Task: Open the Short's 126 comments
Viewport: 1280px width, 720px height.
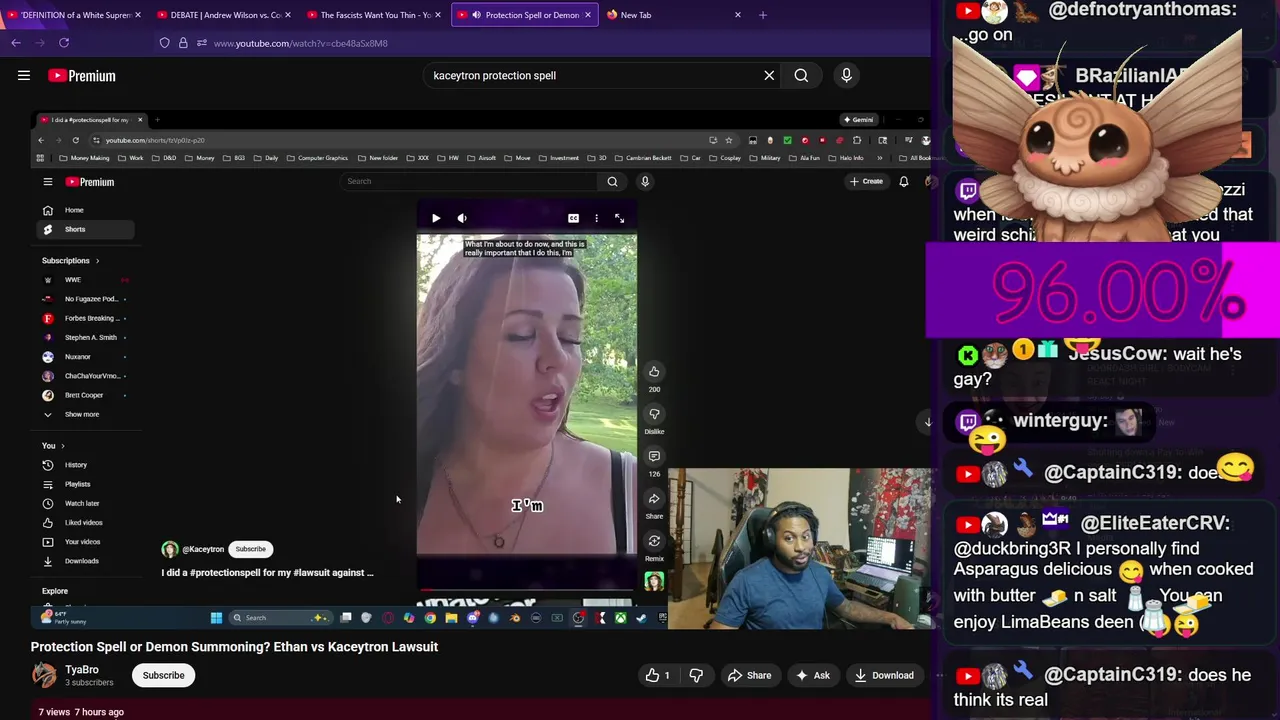Action: [654, 456]
